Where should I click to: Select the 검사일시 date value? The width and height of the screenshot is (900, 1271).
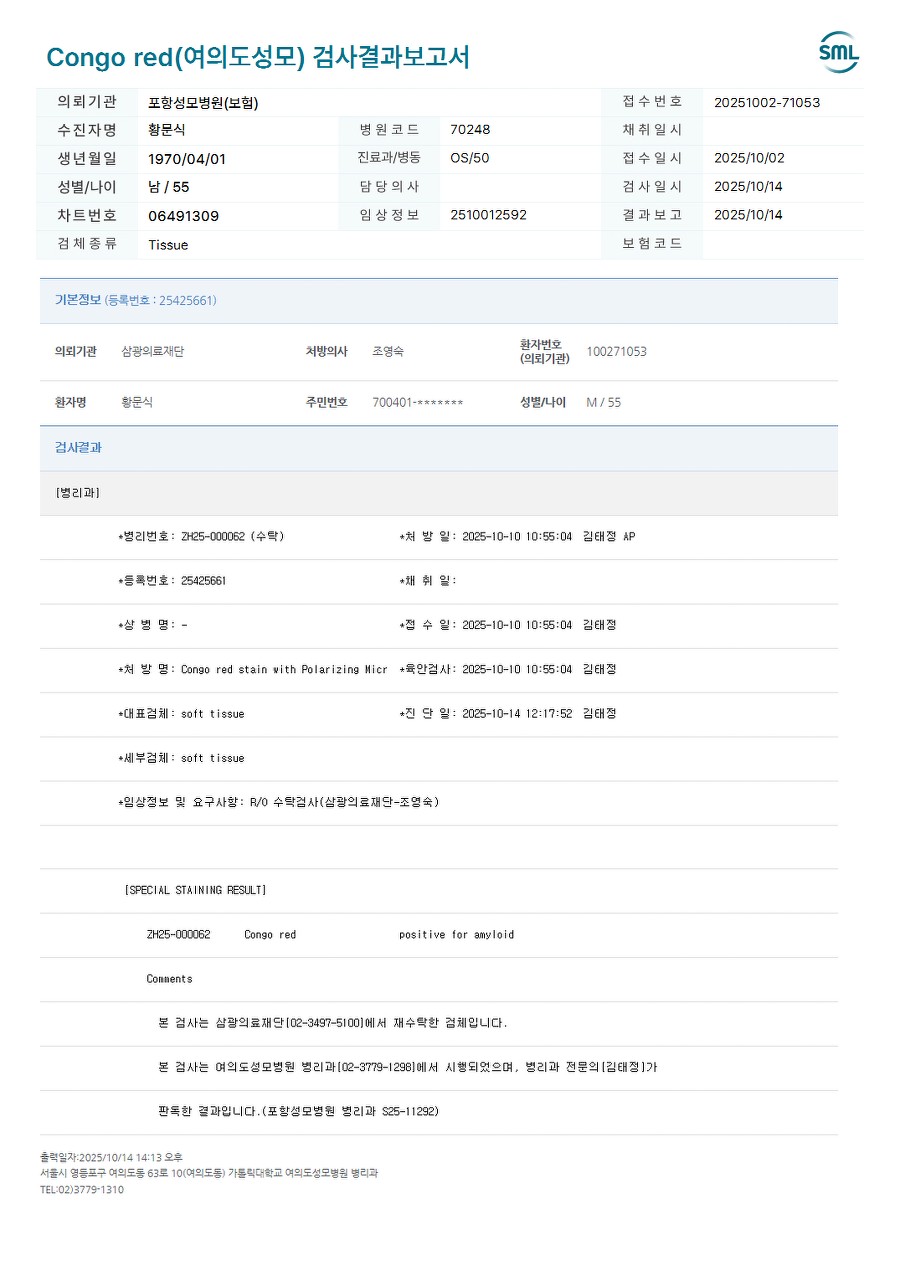(x=749, y=187)
